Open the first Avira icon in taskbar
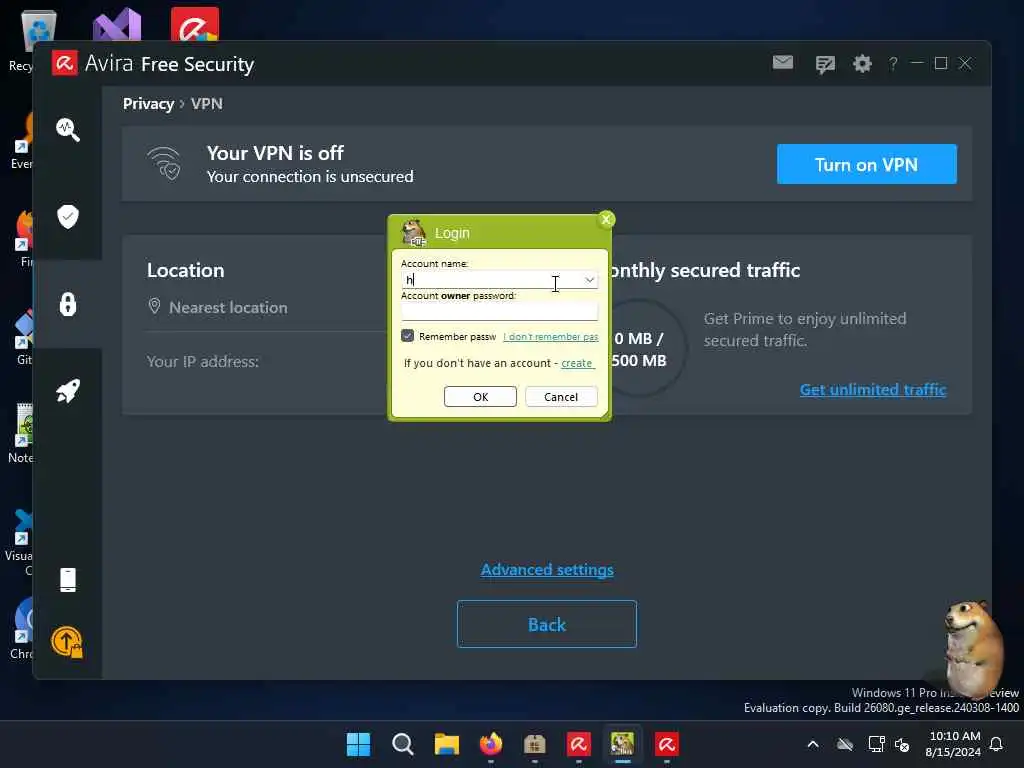This screenshot has width=1024, height=768. [579, 744]
